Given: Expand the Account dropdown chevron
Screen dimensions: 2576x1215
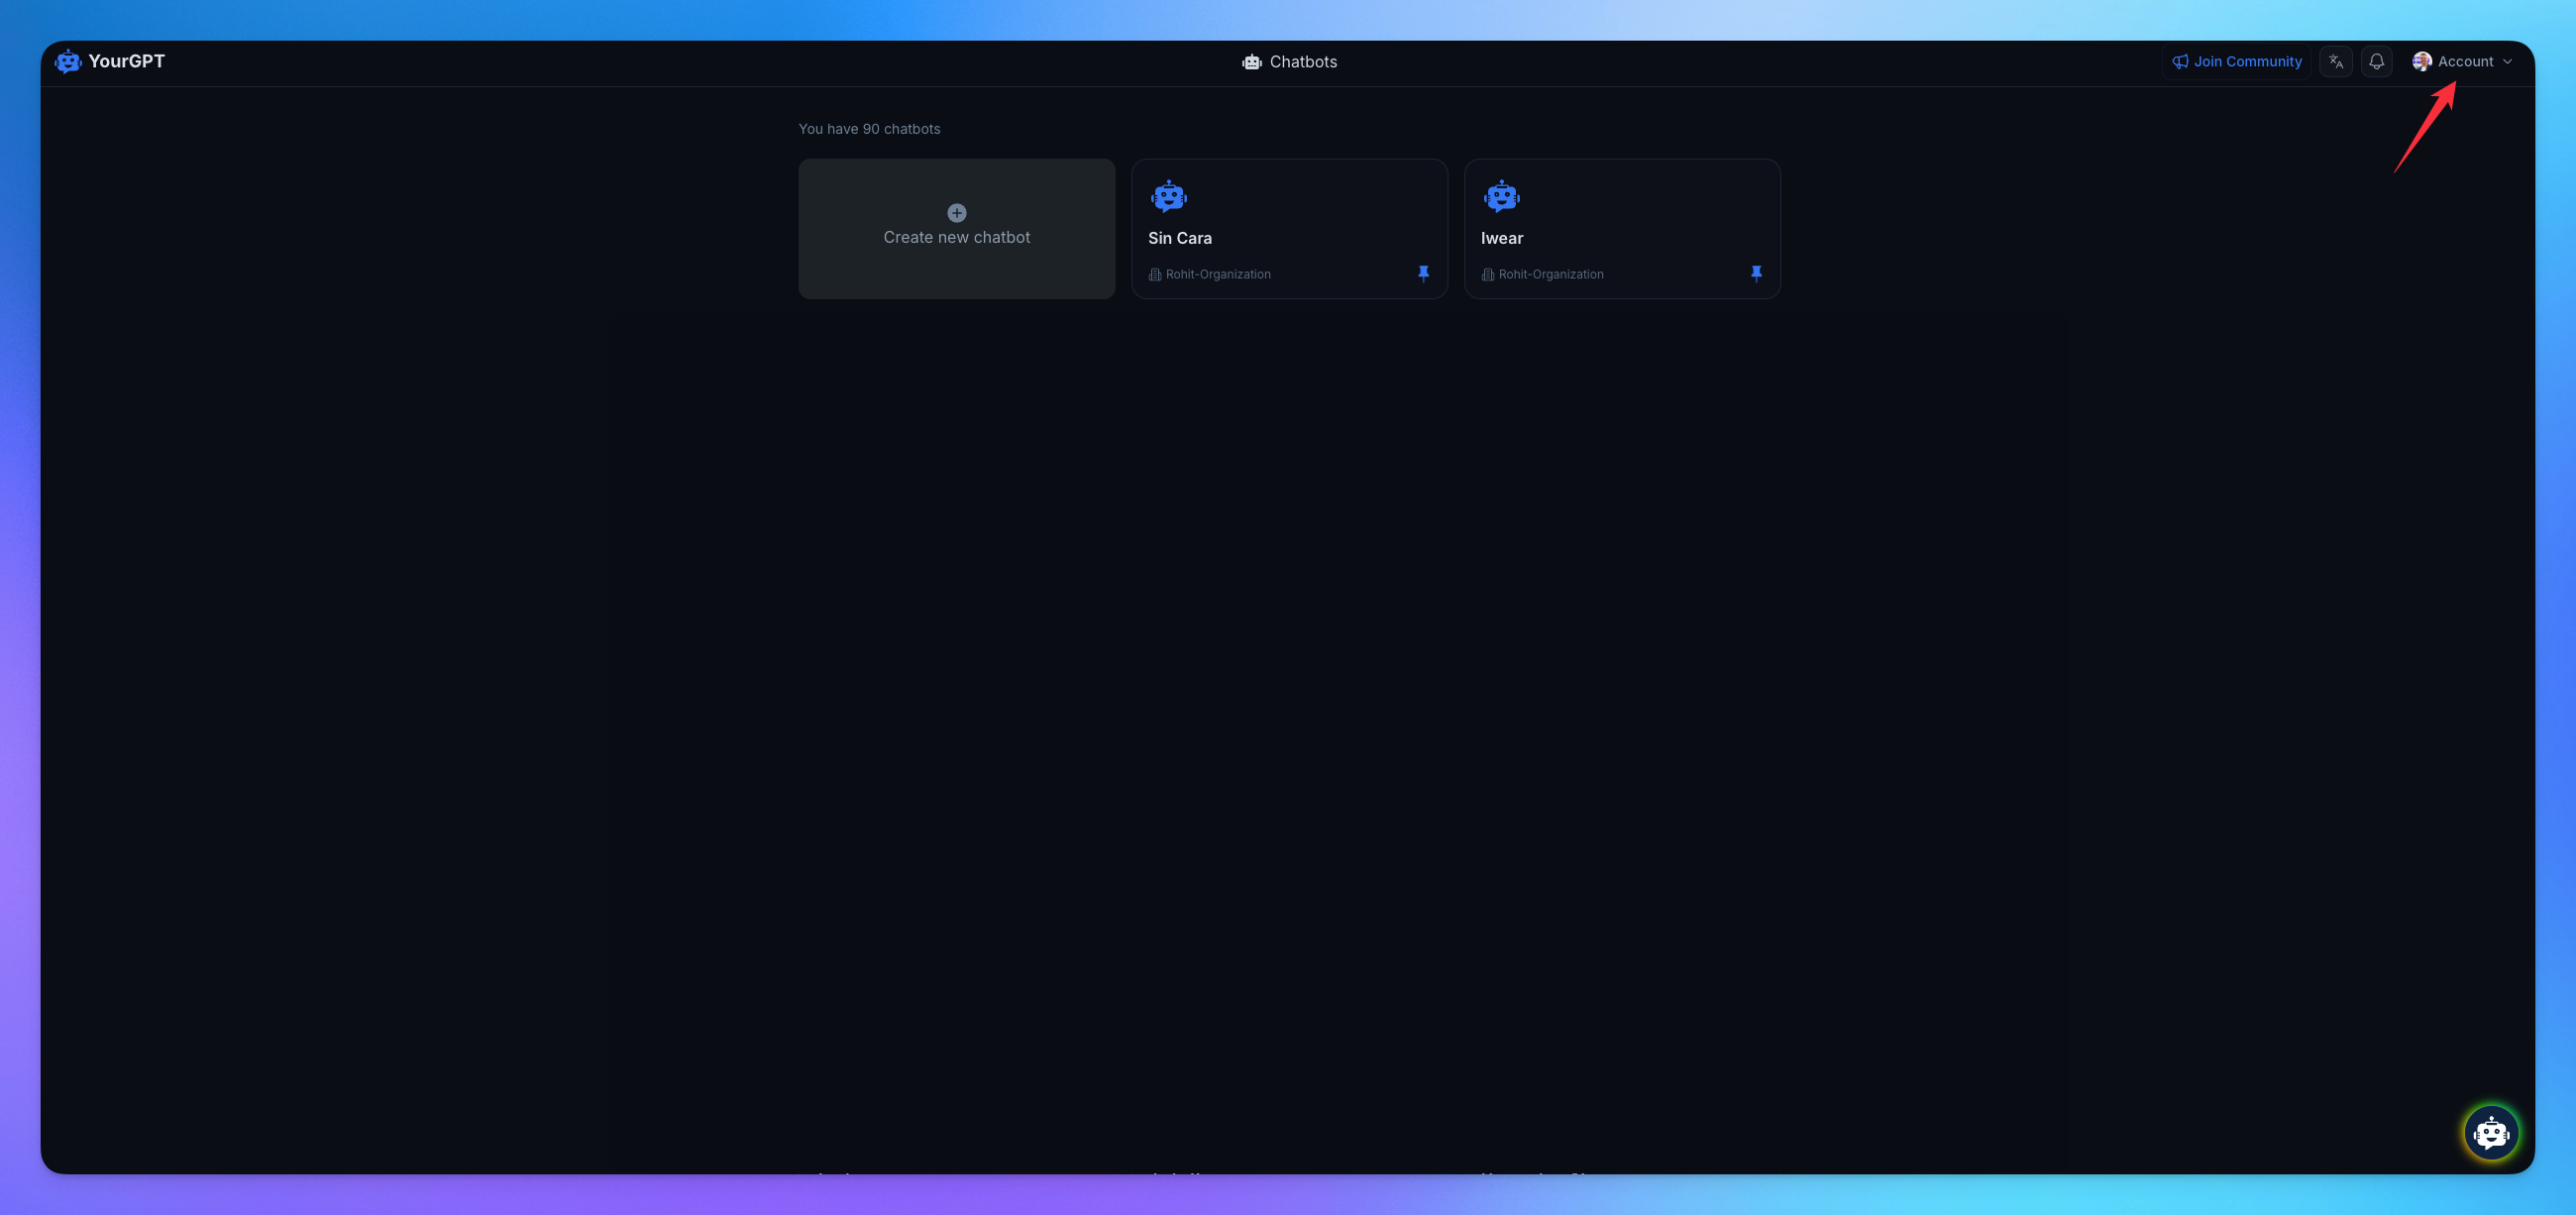Looking at the screenshot, I should point(2507,61).
